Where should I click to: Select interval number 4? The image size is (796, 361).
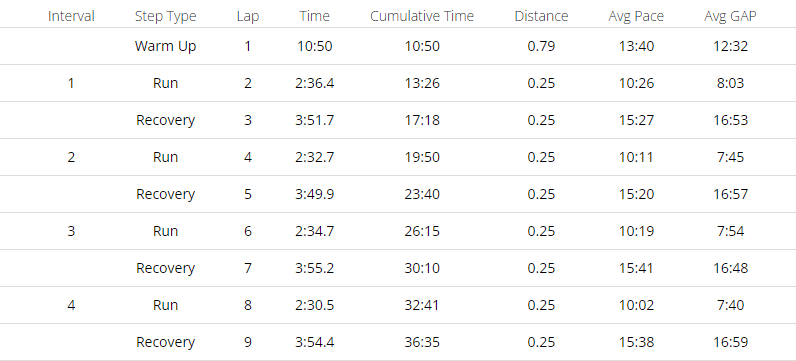coord(71,306)
